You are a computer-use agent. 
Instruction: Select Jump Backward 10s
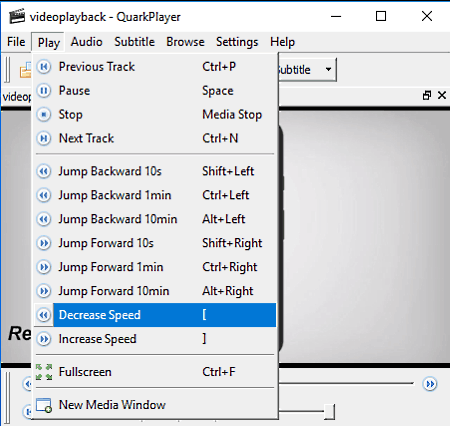coord(155,171)
